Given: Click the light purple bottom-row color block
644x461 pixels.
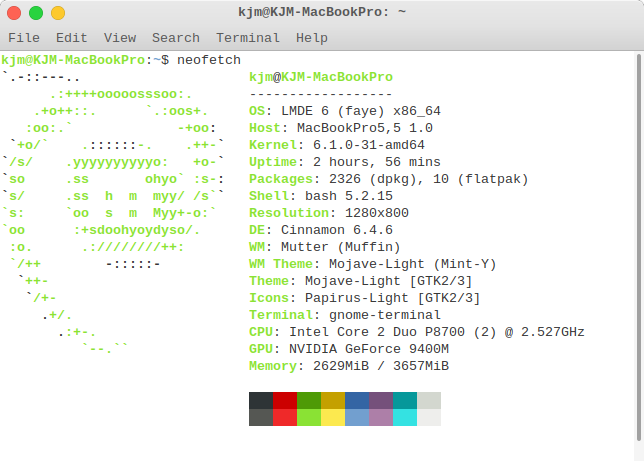Looking at the screenshot, I should click(381, 417).
